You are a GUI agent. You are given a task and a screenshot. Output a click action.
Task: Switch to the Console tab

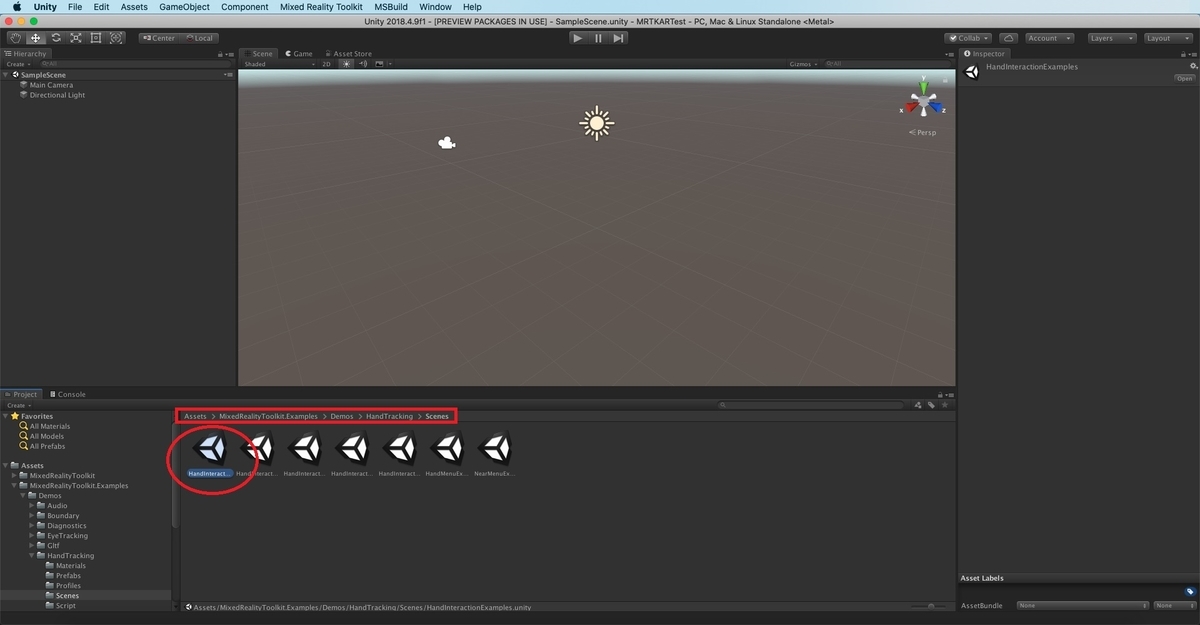68,394
